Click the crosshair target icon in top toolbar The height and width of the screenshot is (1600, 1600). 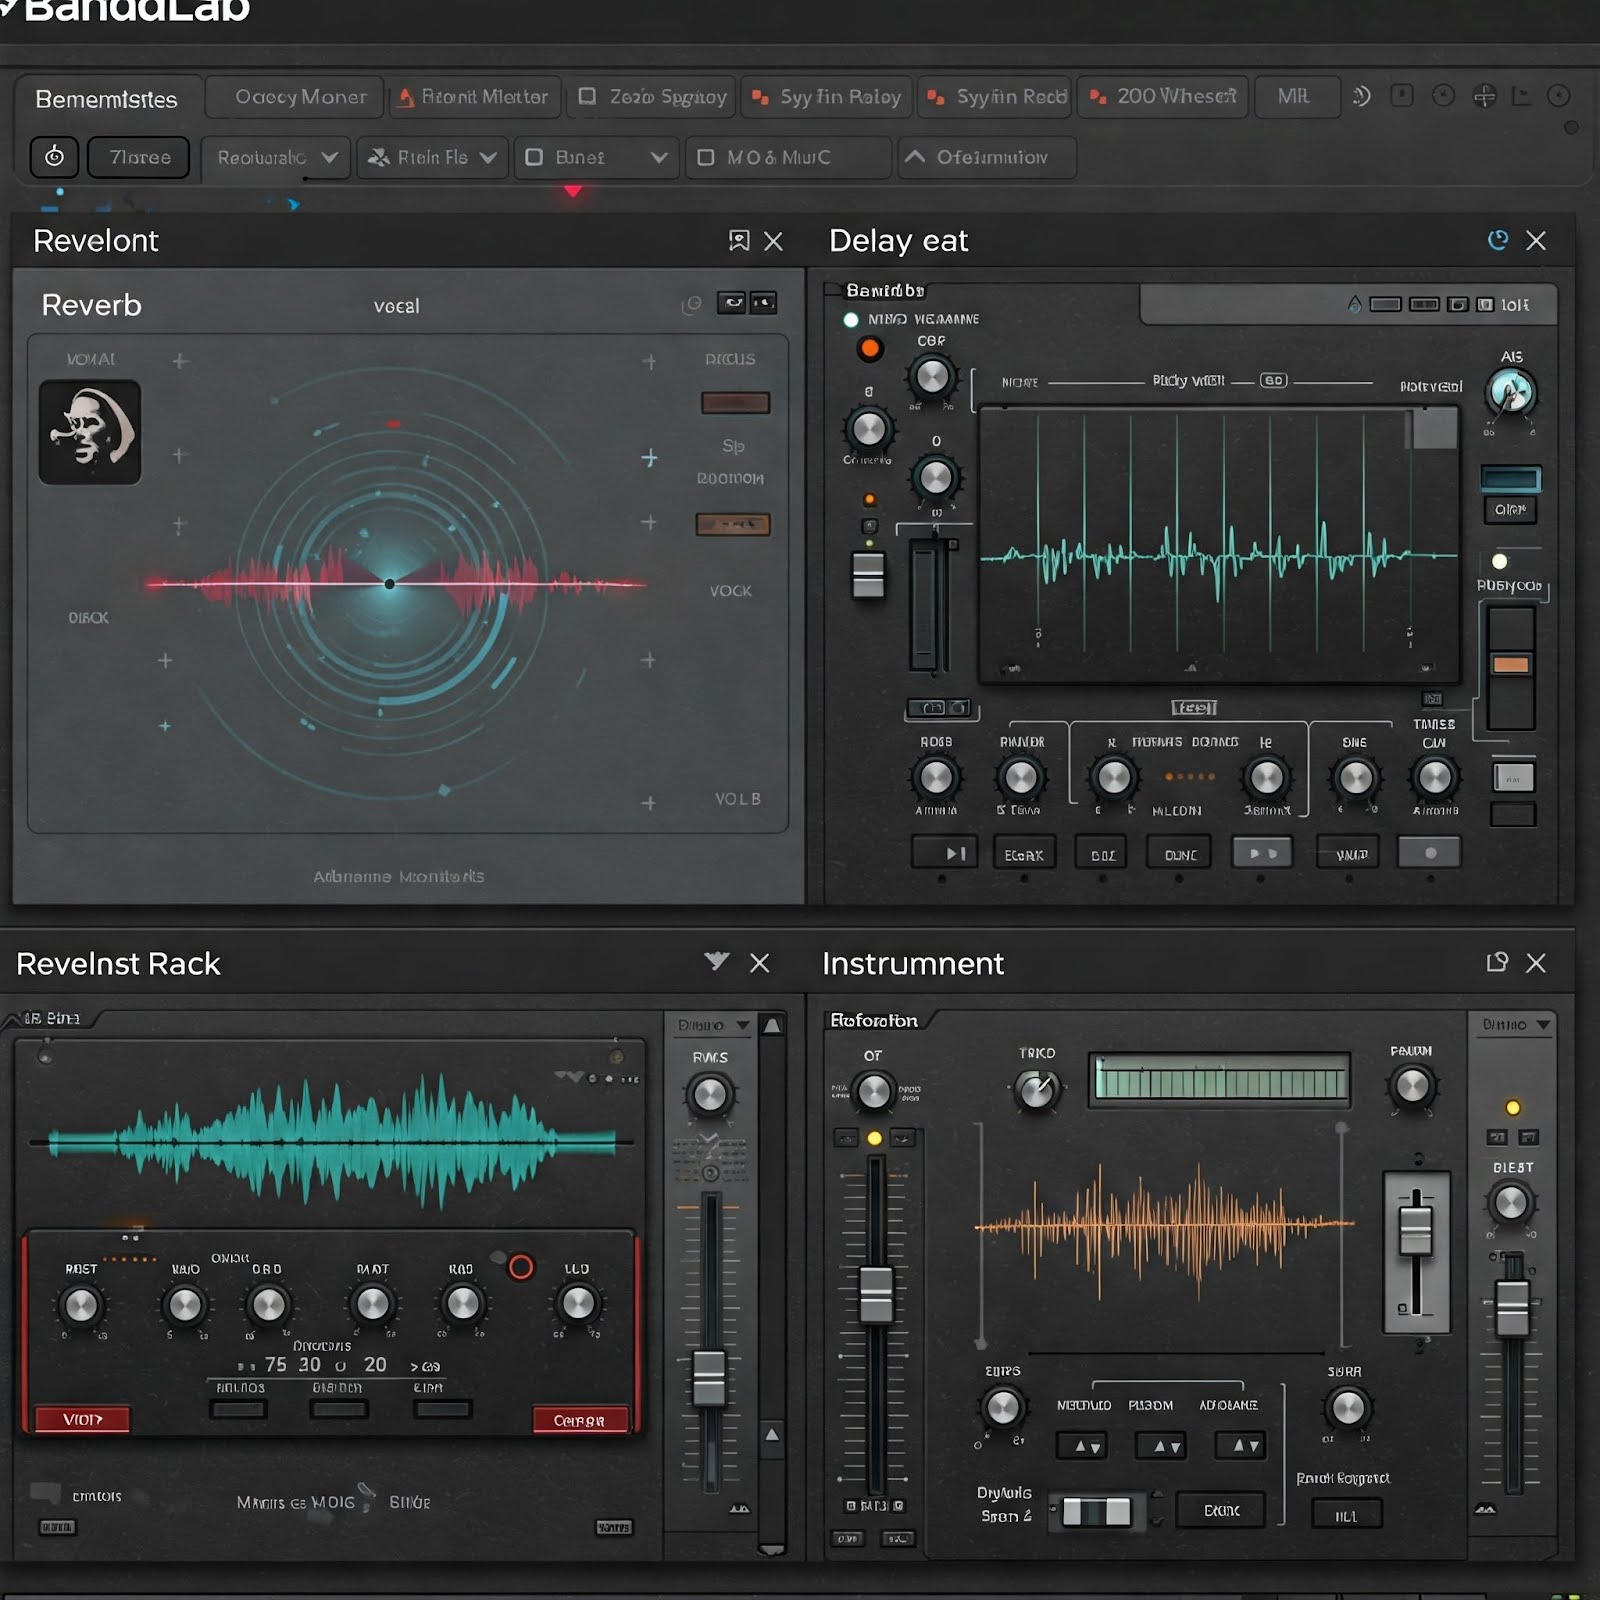click(x=1485, y=96)
